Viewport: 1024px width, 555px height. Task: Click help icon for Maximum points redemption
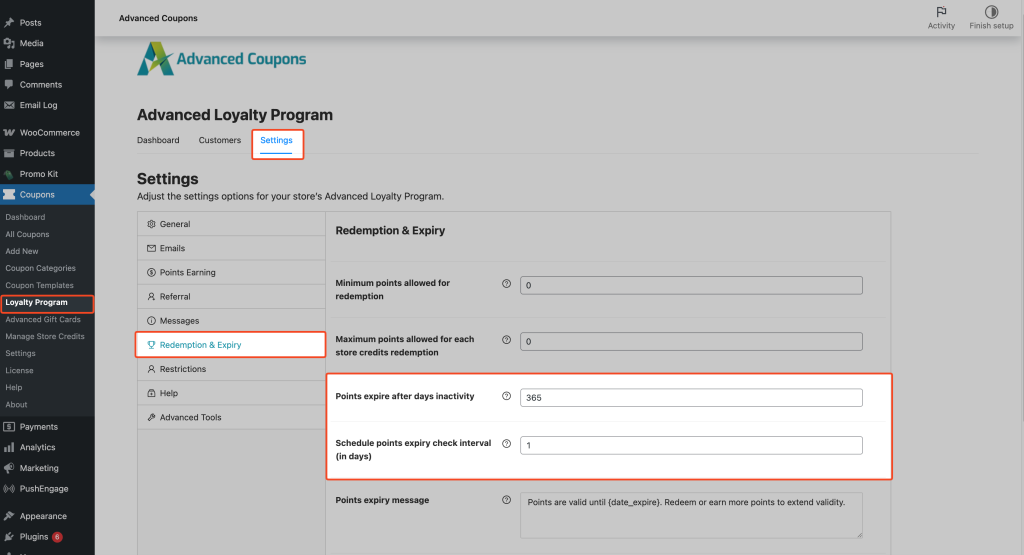[x=506, y=340]
